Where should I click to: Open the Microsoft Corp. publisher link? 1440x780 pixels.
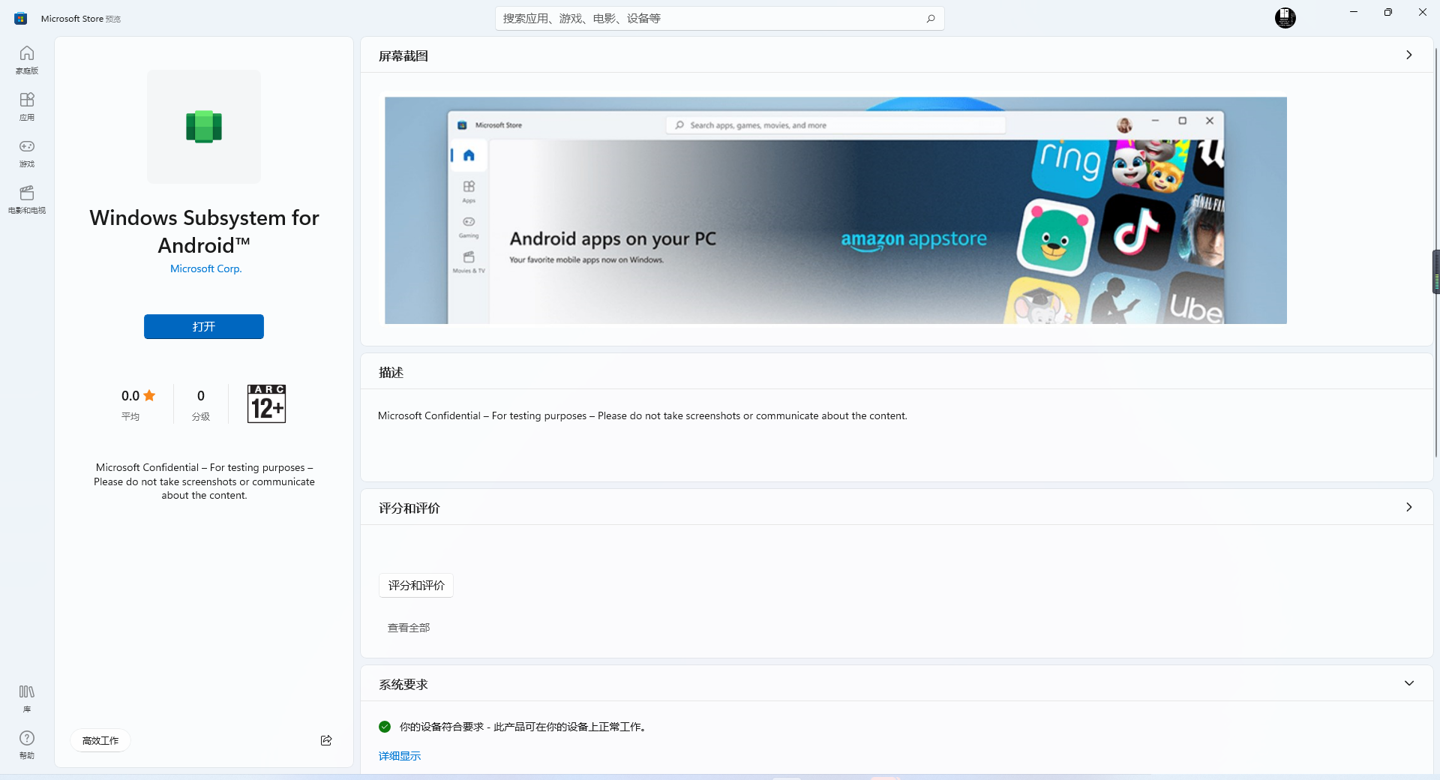click(206, 268)
